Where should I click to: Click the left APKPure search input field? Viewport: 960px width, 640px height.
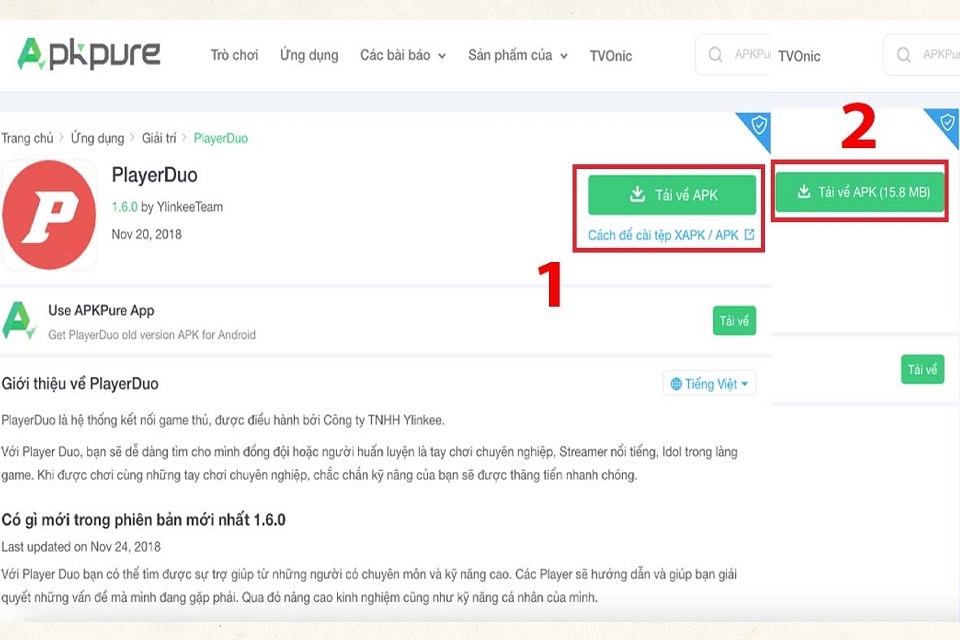coord(732,55)
